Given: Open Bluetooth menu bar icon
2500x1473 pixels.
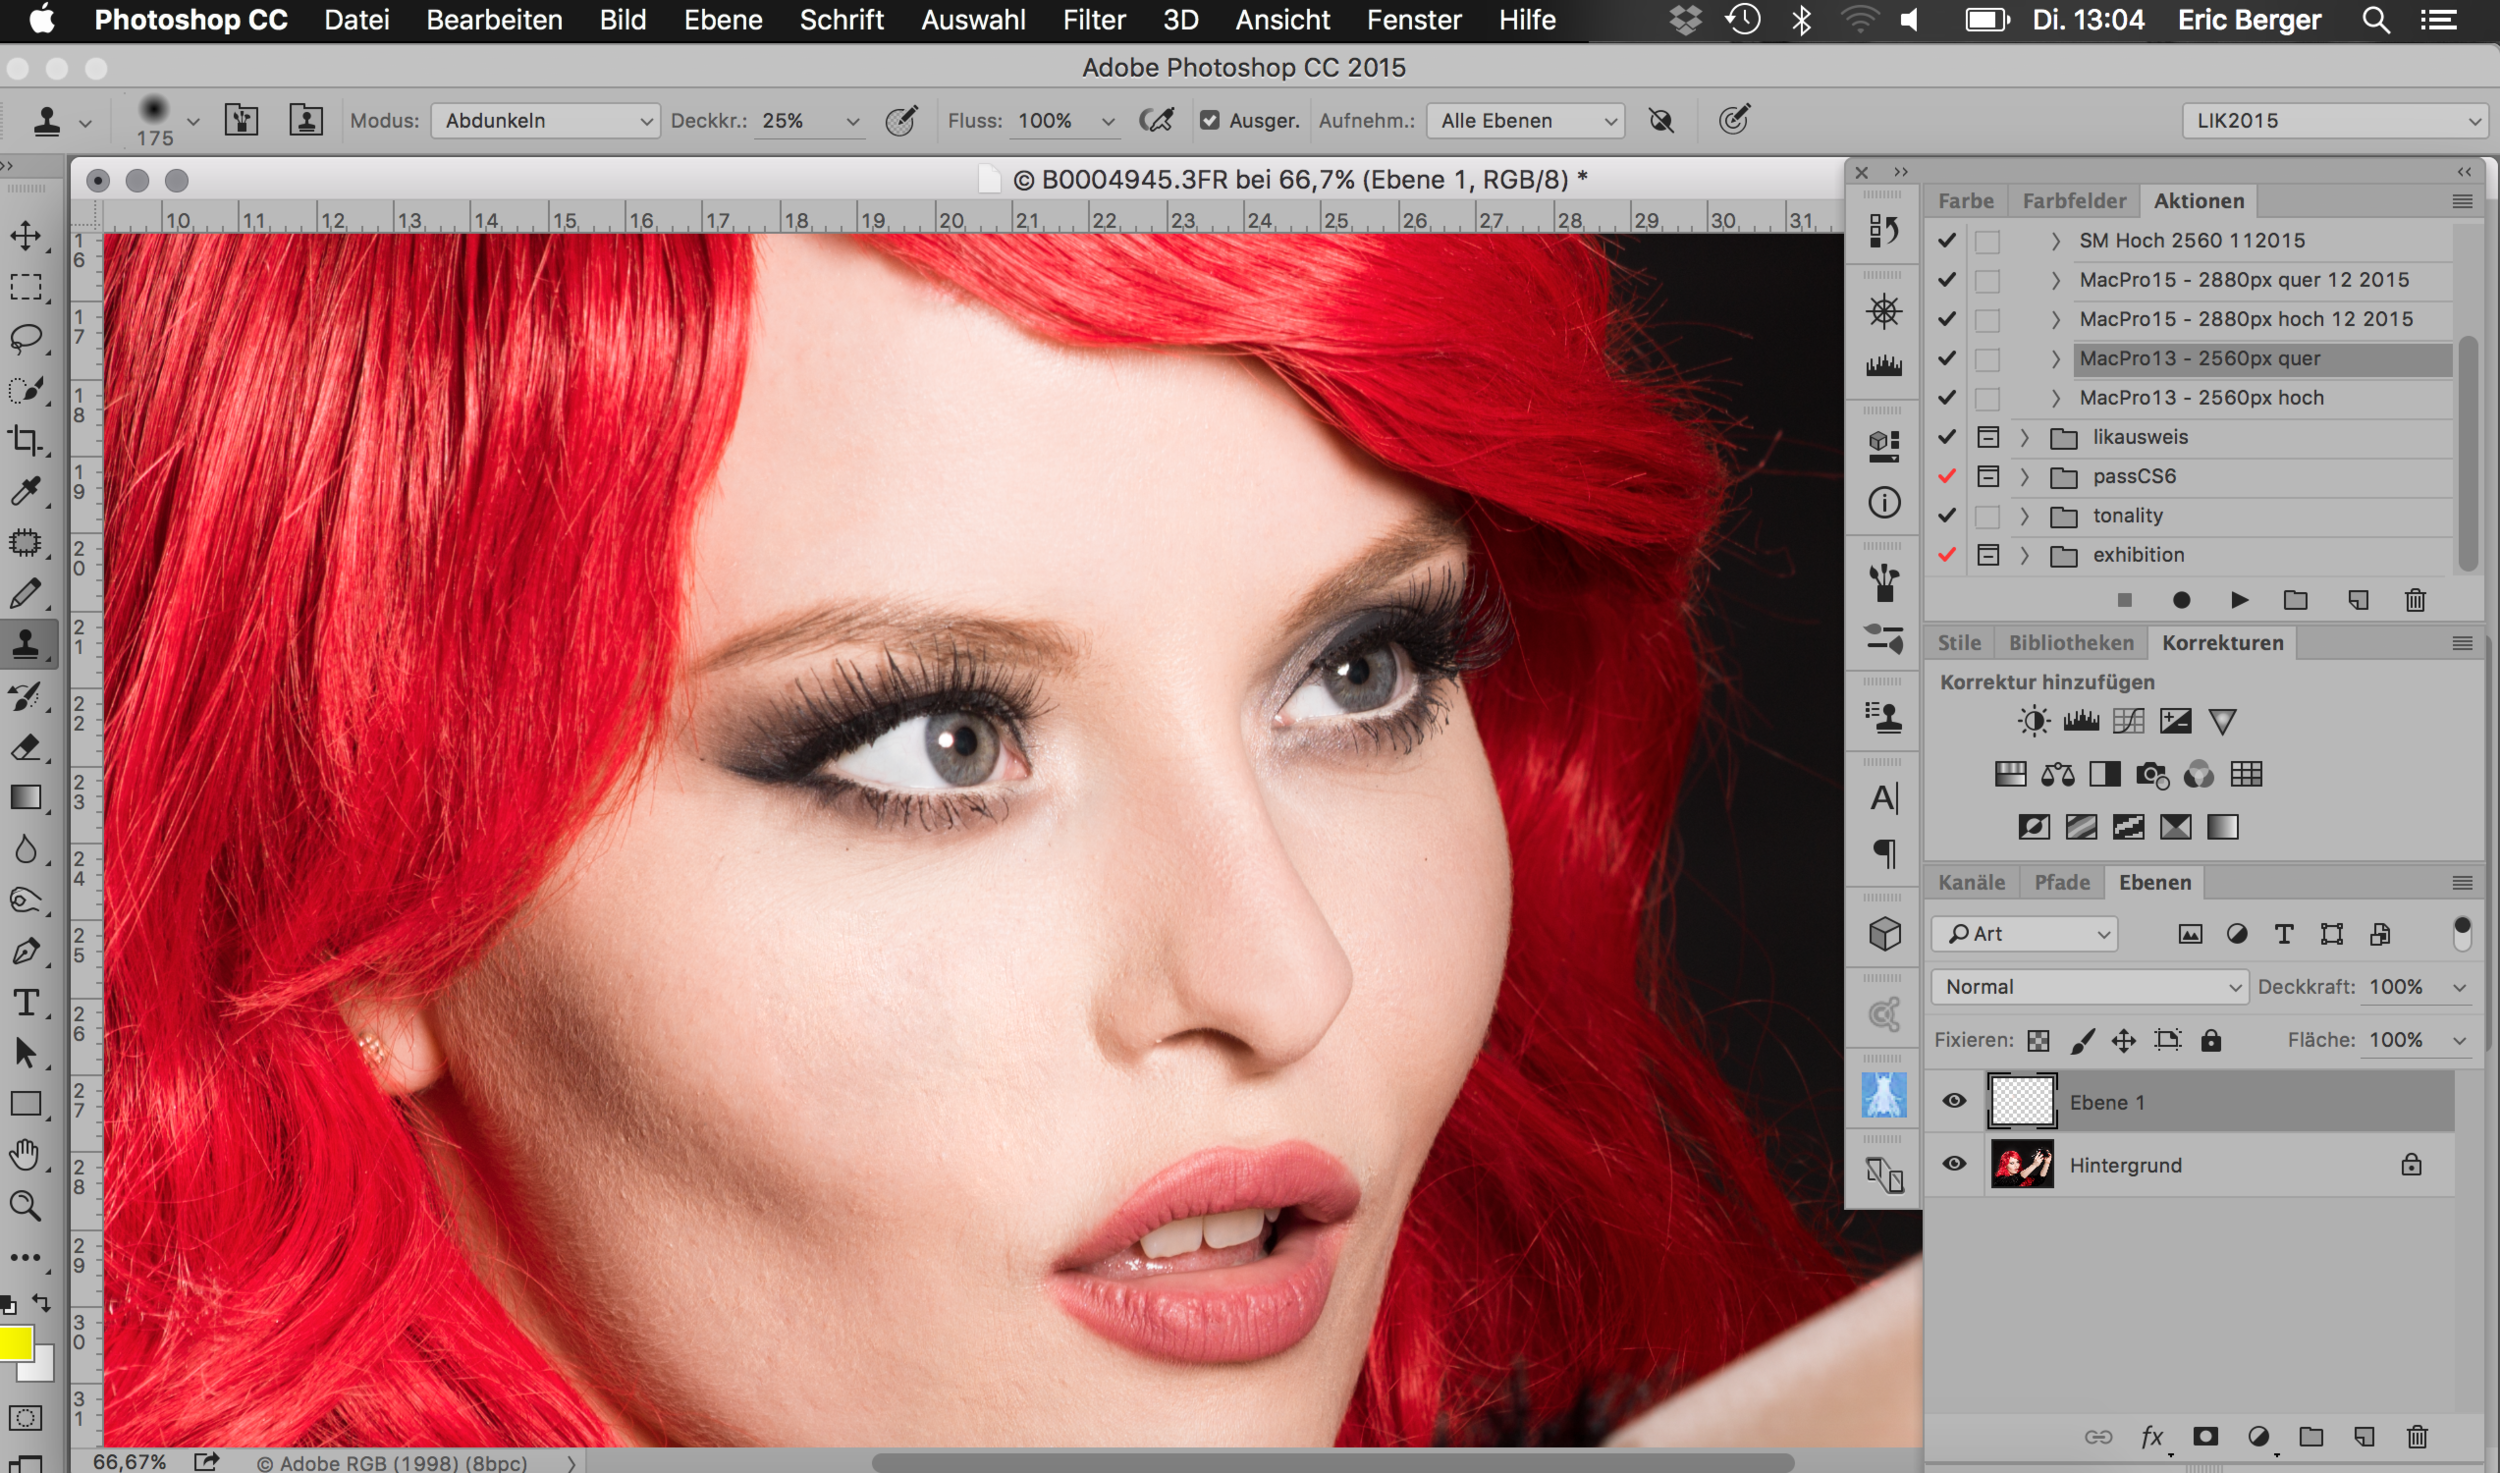Looking at the screenshot, I should tap(1801, 20).
